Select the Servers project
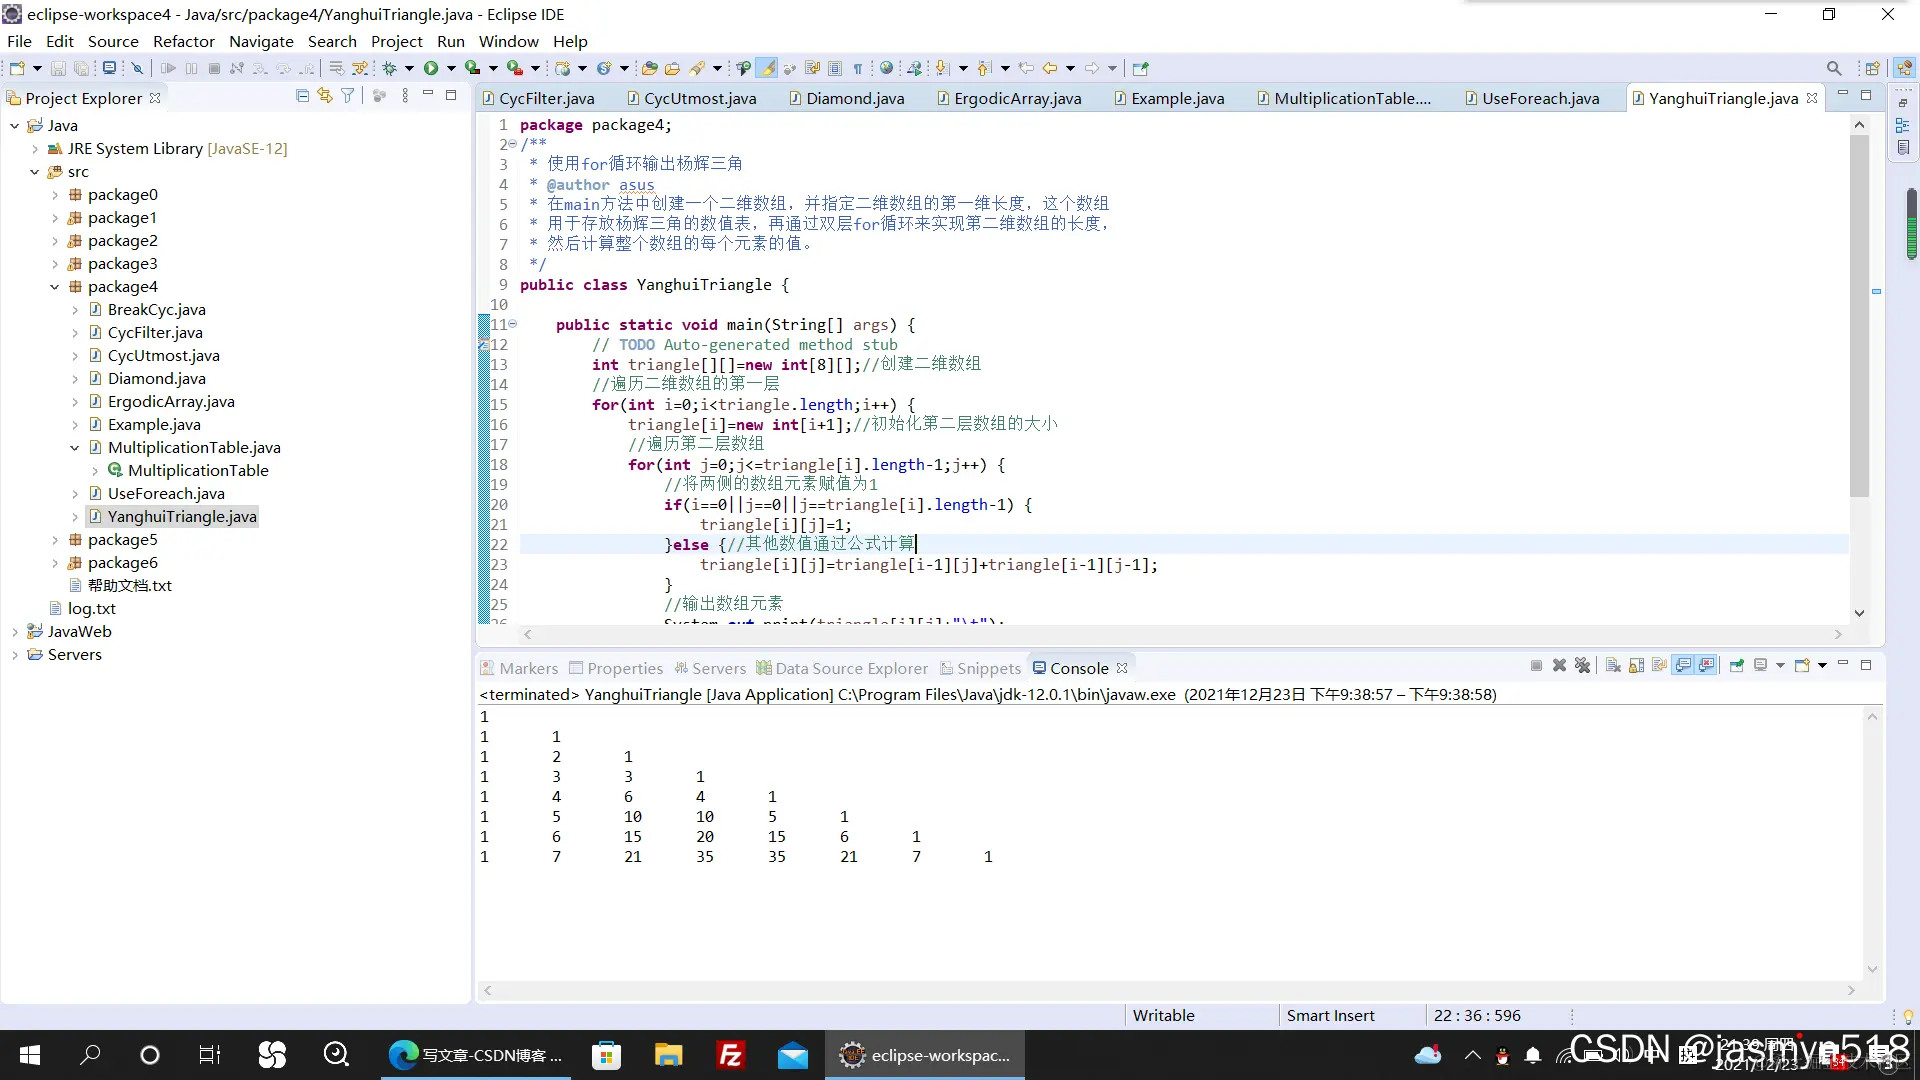1920x1080 pixels. tap(74, 655)
